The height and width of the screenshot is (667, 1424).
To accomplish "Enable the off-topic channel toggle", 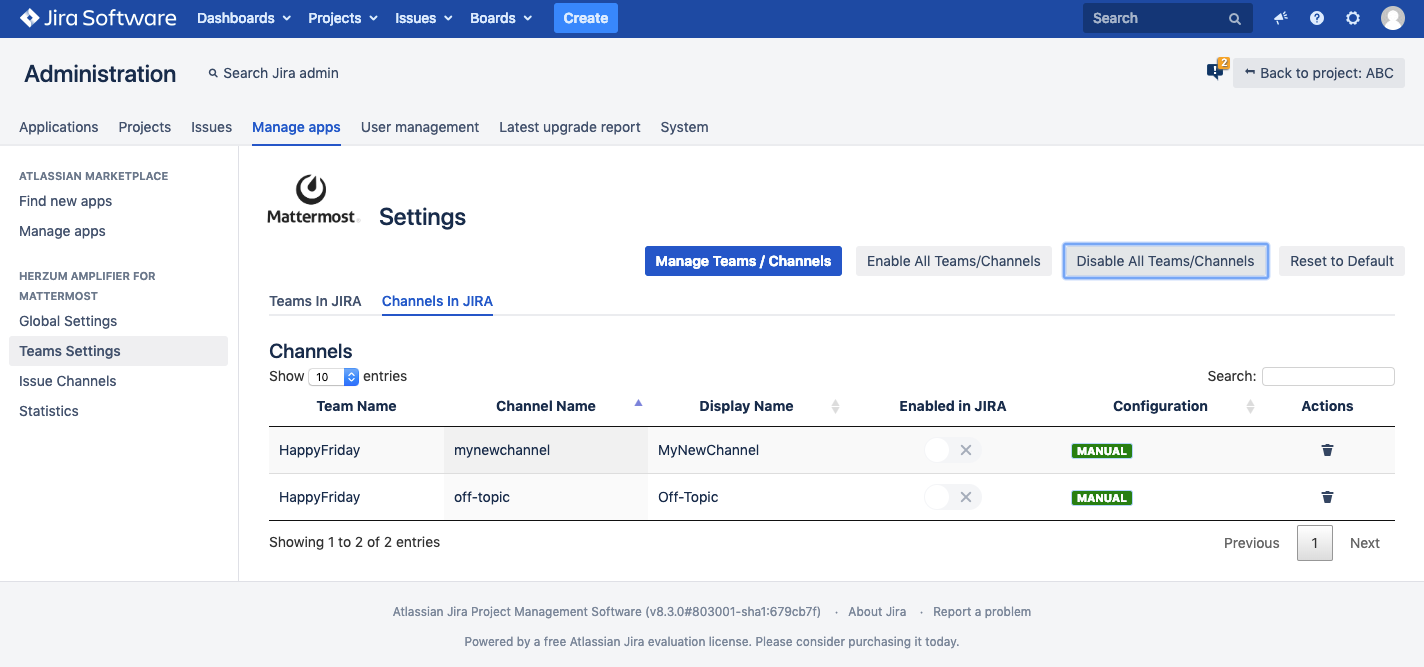I will 951,497.
